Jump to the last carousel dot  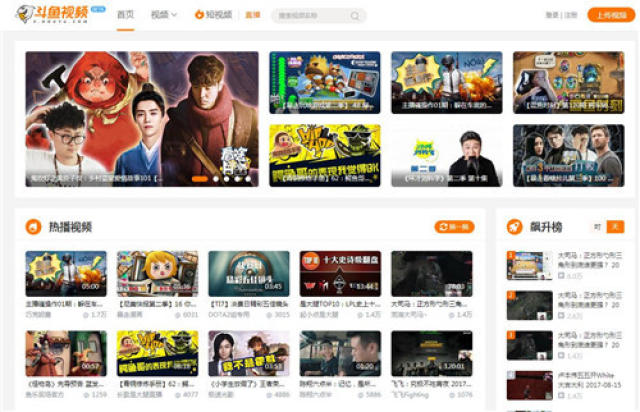click(248, 179)
